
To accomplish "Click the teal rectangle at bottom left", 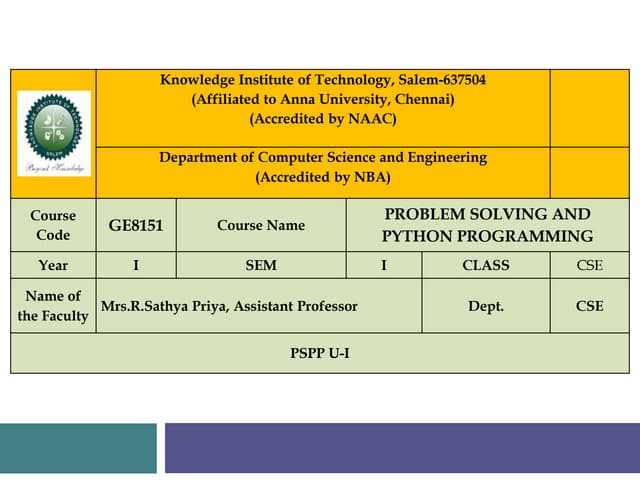I will pos(78,448).
